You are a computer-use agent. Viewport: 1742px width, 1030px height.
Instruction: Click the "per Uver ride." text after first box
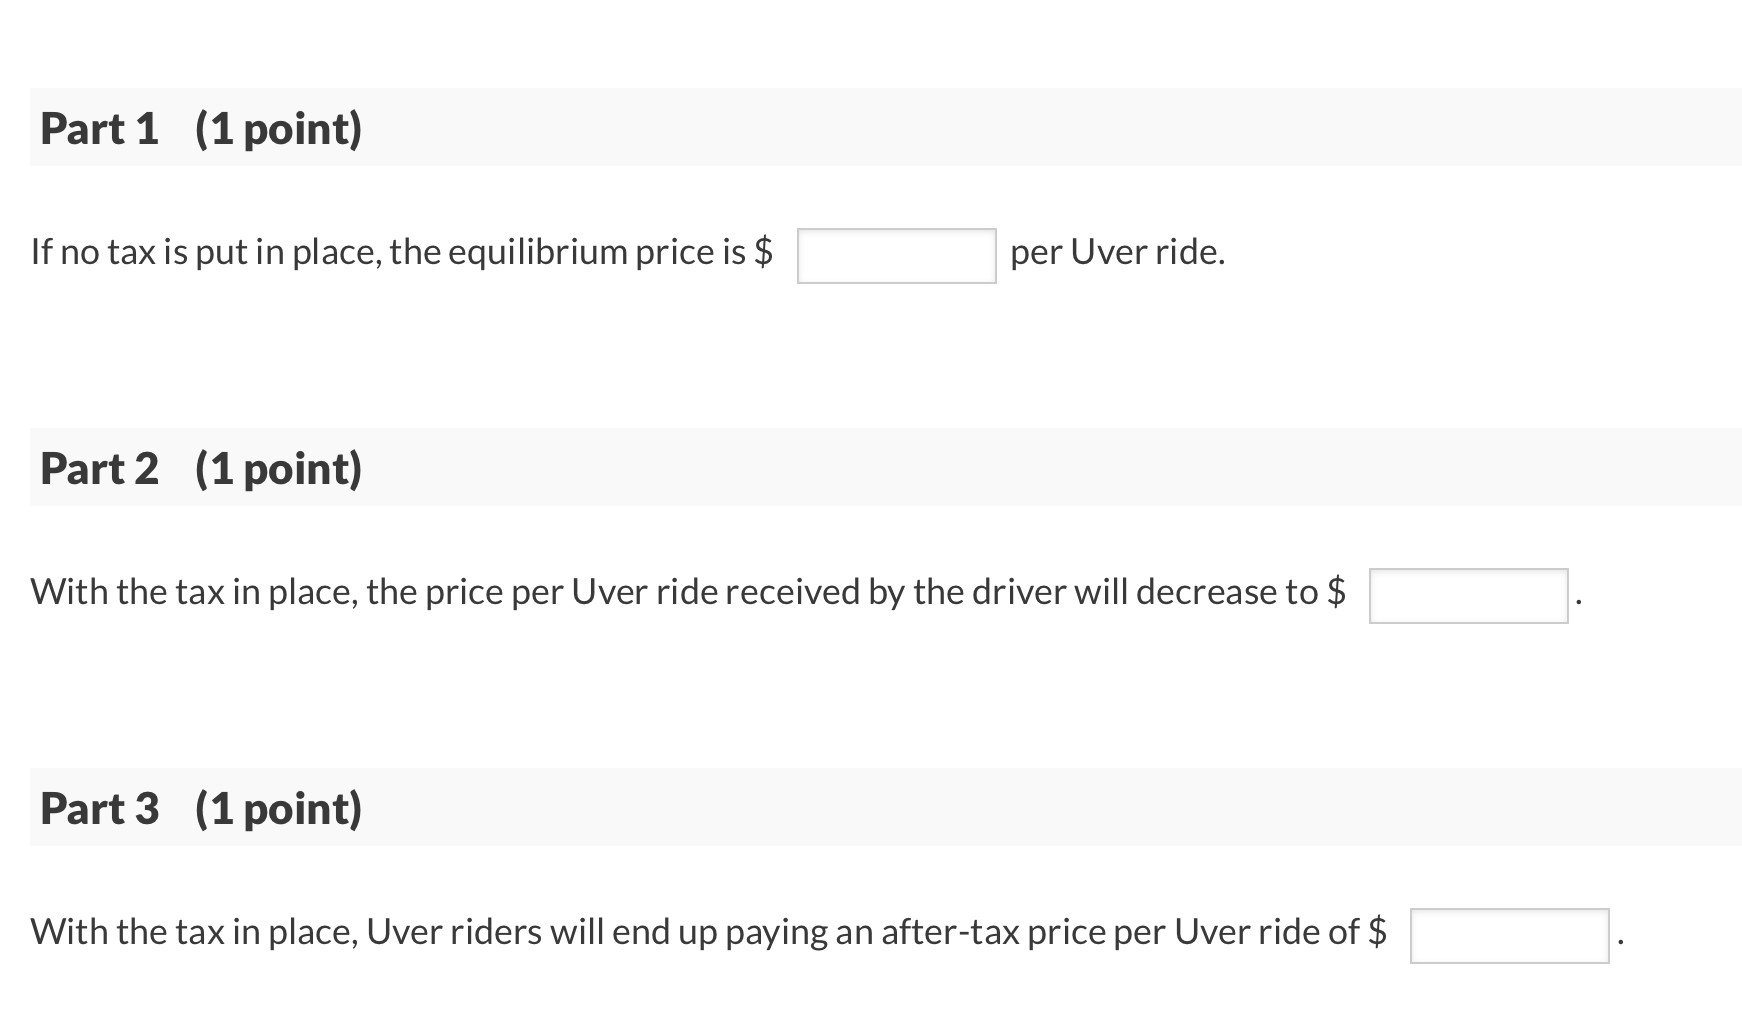[1117, 252]
